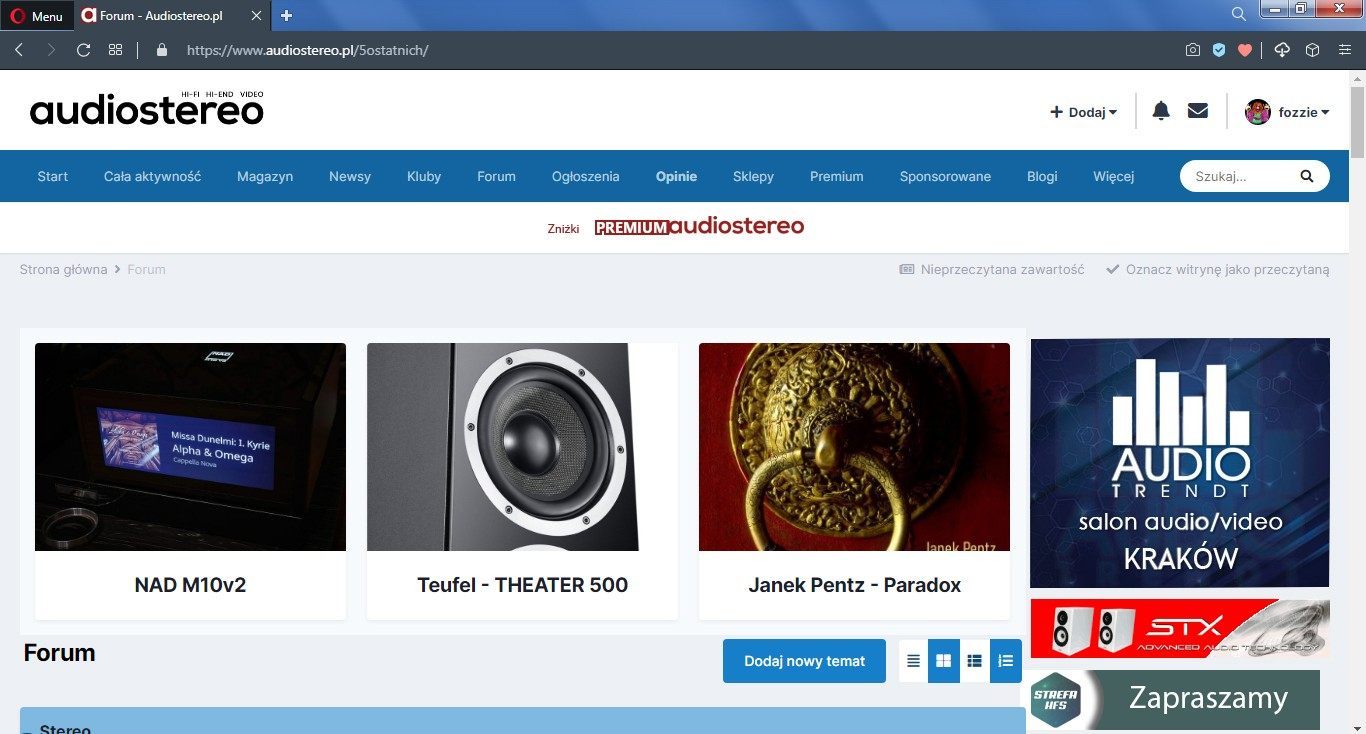Close the Forum - Audiostereo.pl tab

click(x=257, y=16)
